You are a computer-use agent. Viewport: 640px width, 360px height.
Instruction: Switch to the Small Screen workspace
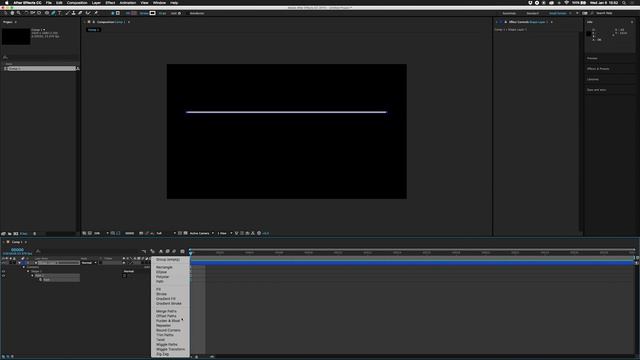(558, 13)
